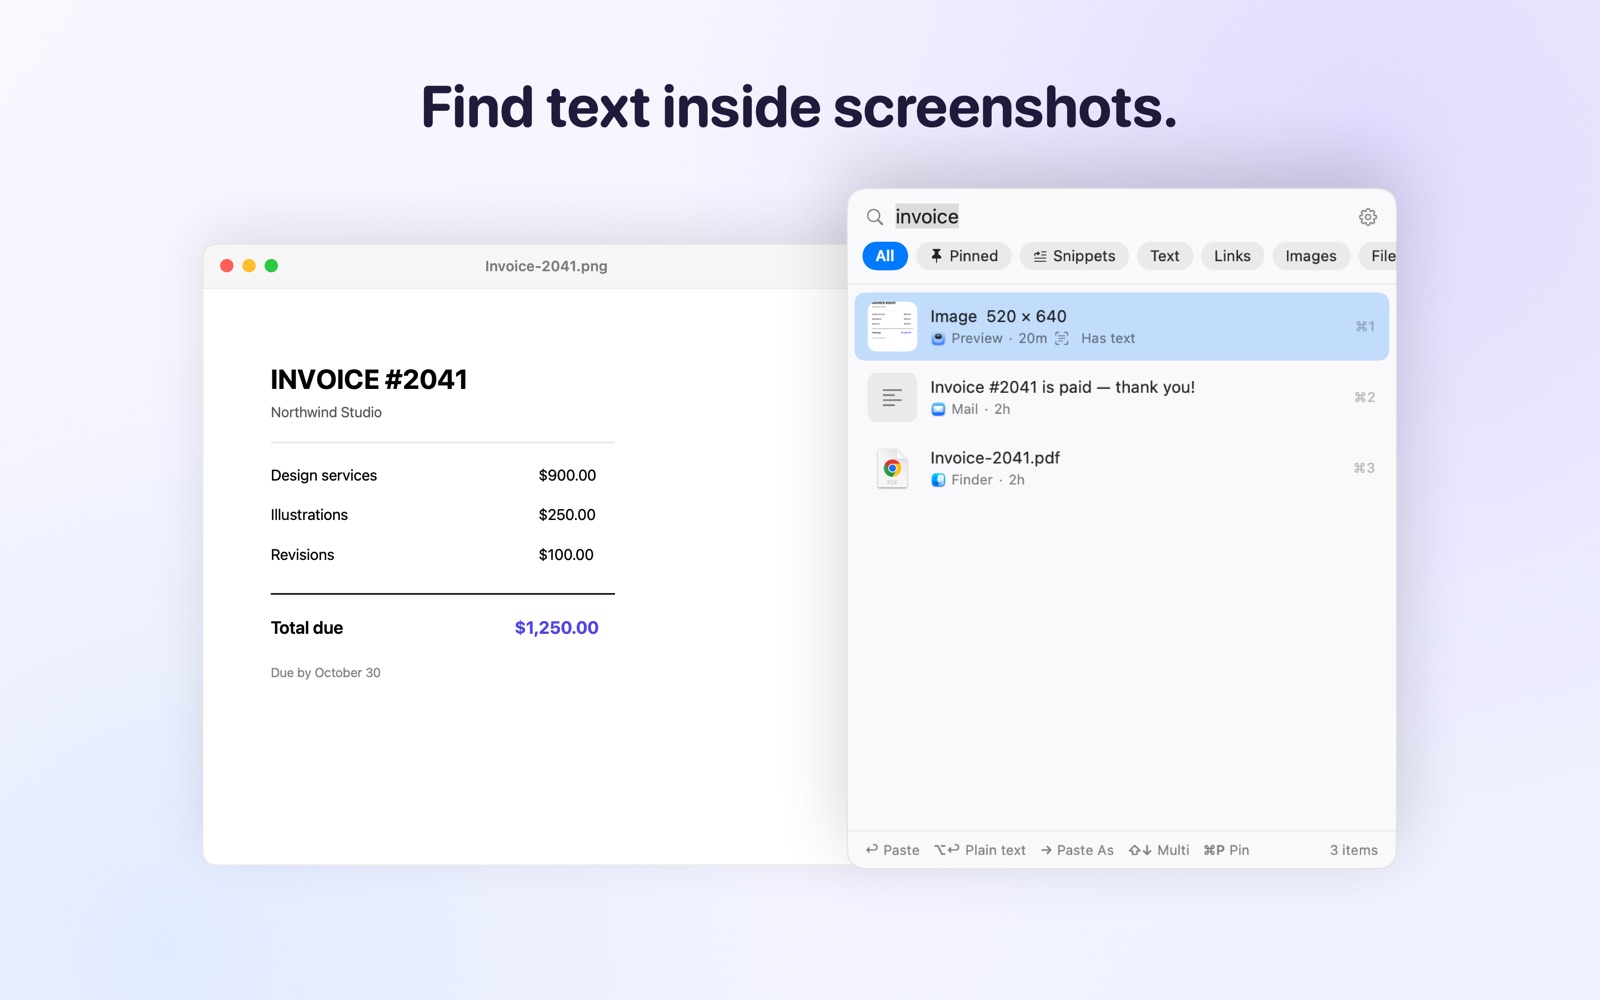Select Invoice #2041 is paid result
Screen dimensions: 1600x1000
[x=1121, y=397]
